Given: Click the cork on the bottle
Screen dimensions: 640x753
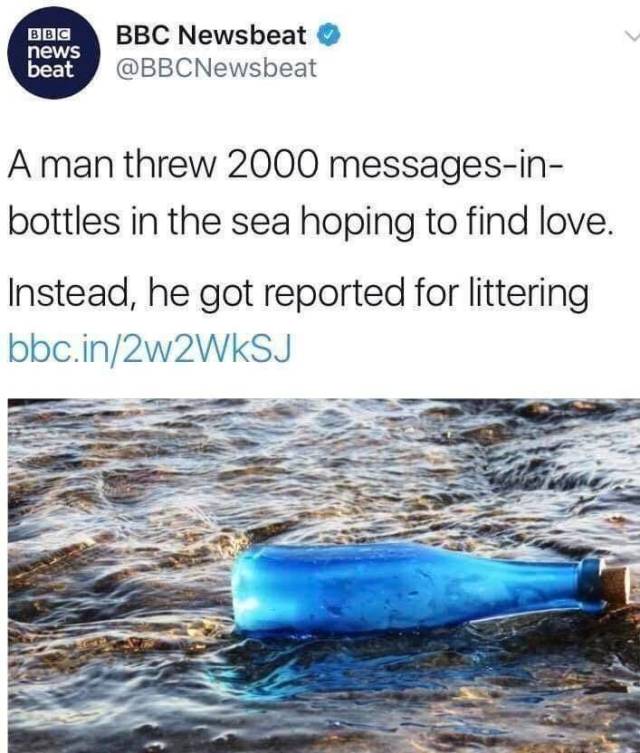Looking at the screenshot, I should click(x=615, y=585).
